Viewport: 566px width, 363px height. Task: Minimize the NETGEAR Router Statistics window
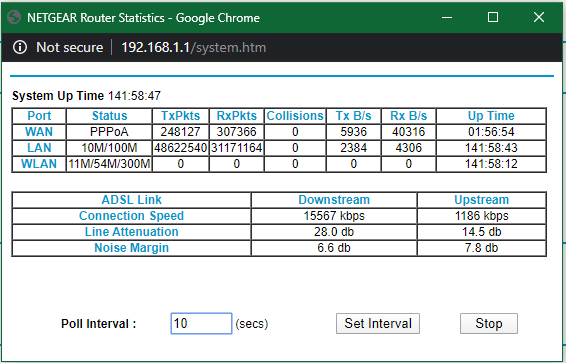447,17
